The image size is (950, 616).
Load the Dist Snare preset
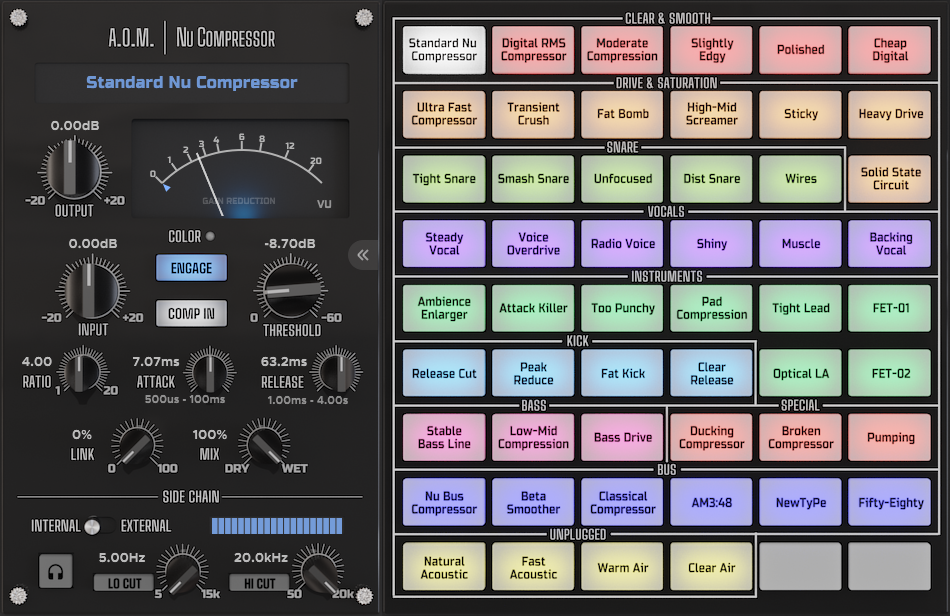(712, 179)
